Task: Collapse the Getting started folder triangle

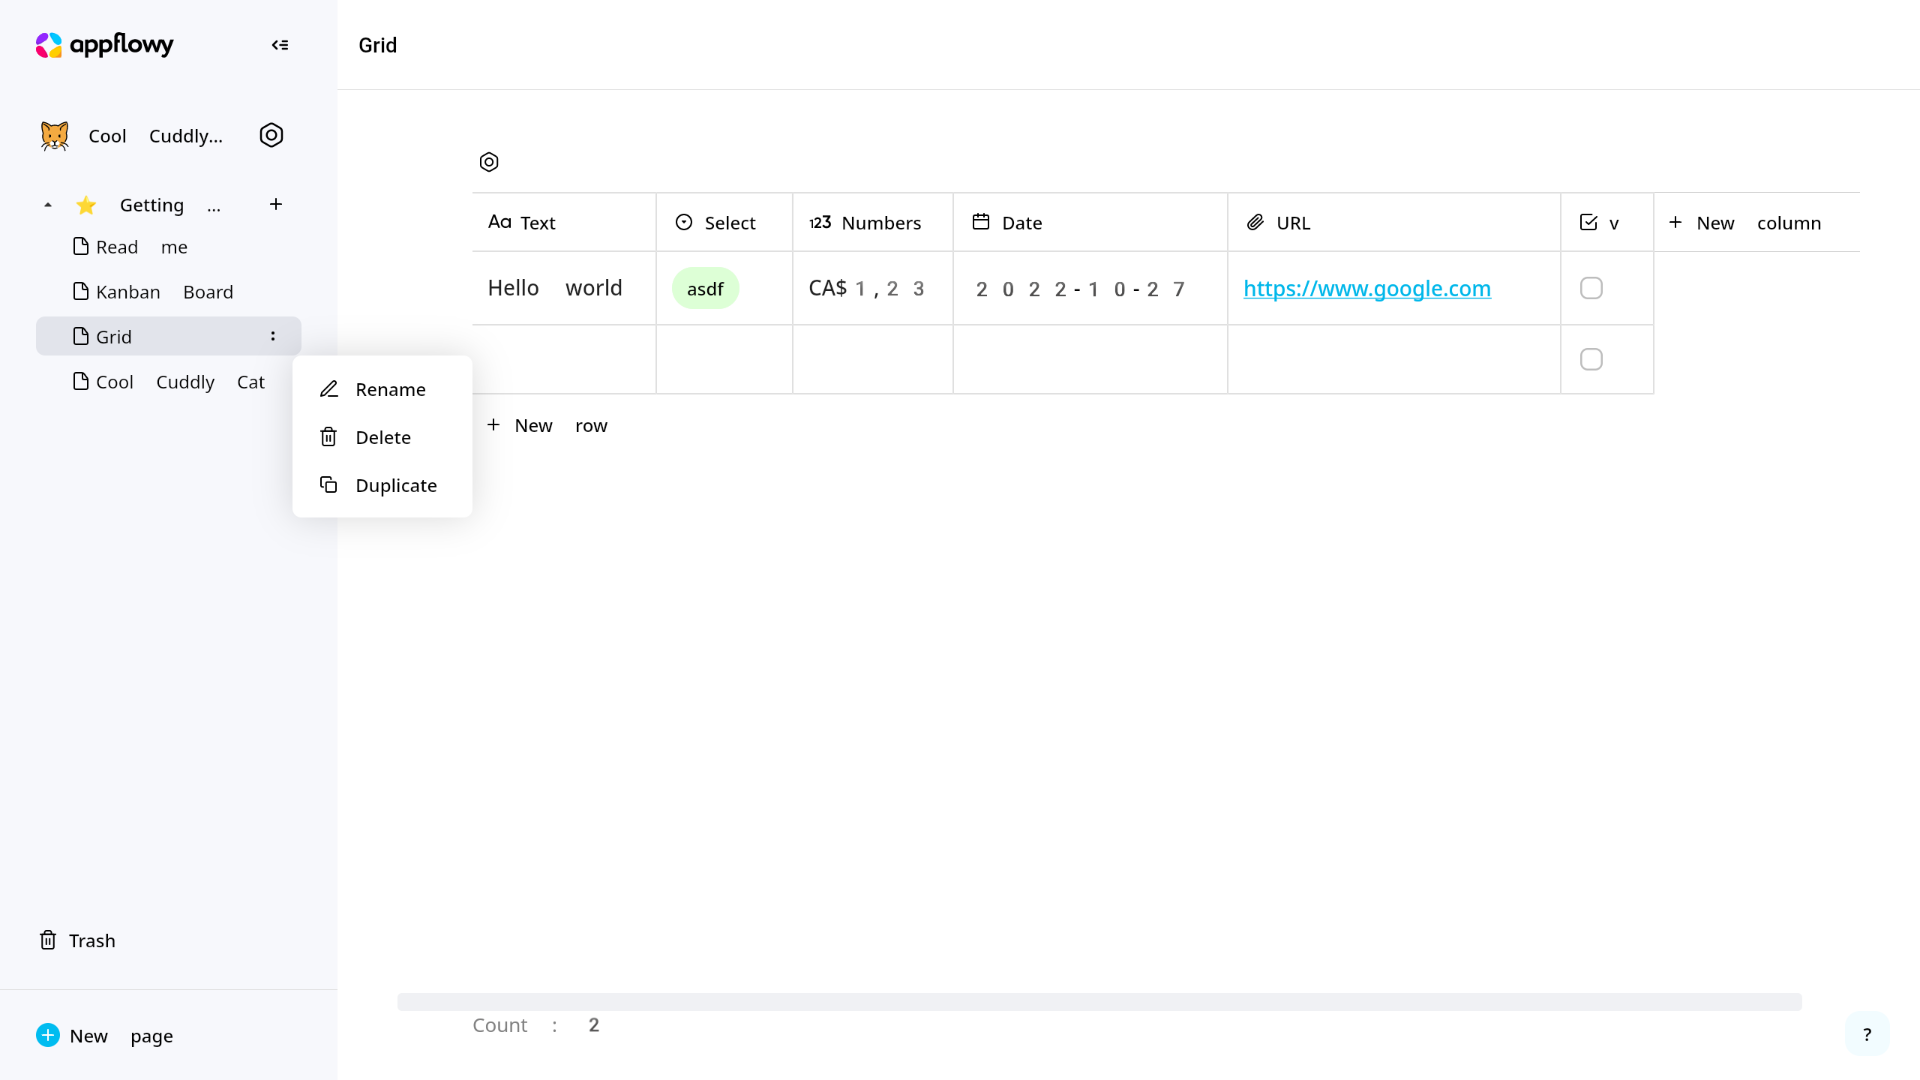Action: [x=47, y=205]
